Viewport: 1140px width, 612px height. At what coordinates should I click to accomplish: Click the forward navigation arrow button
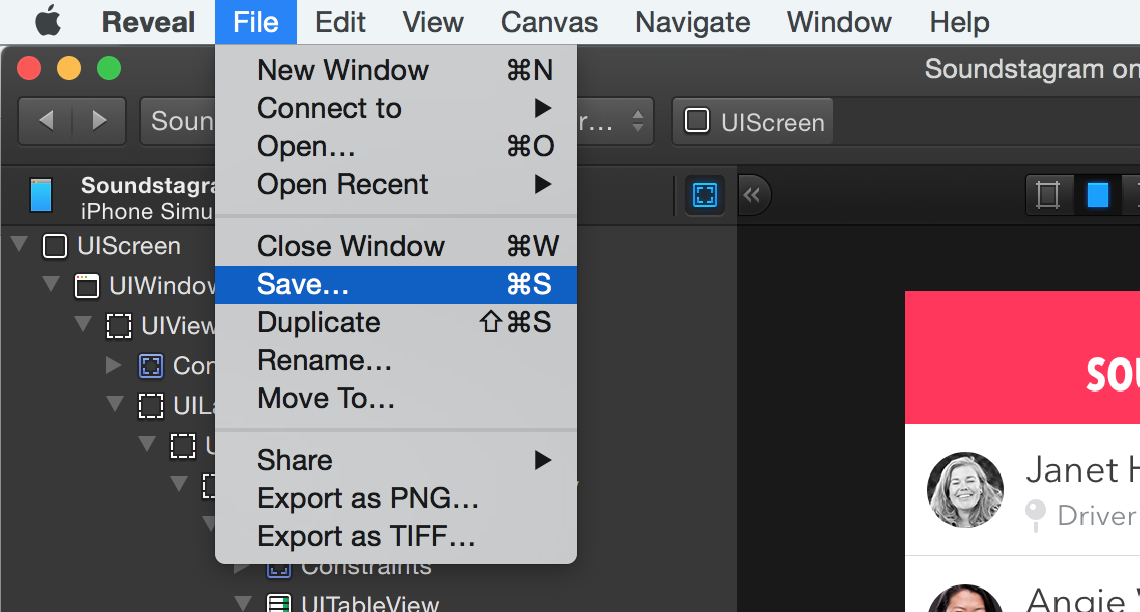click(99, 121)
